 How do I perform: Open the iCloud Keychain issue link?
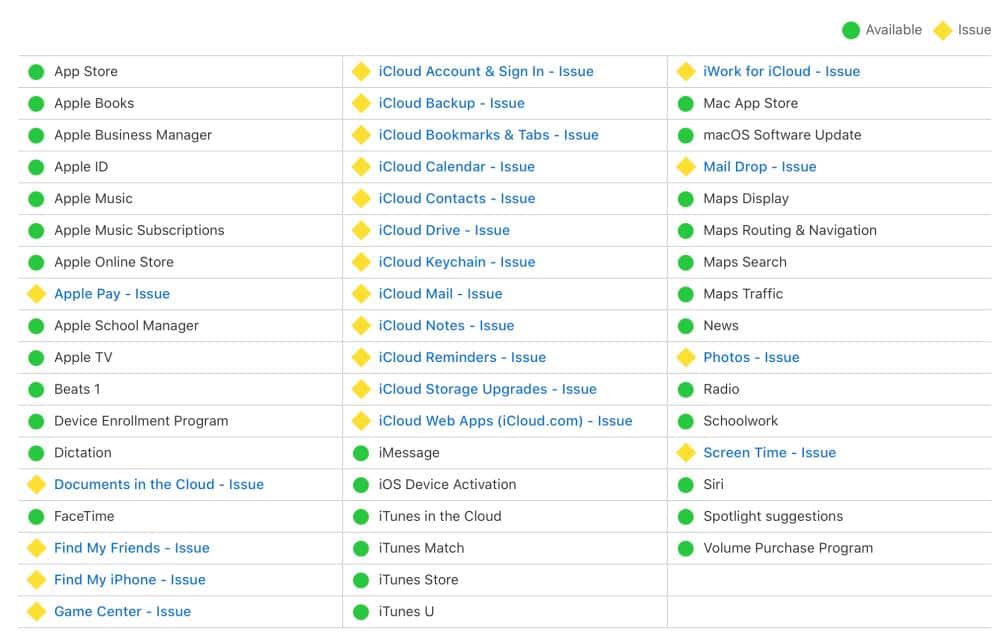[x=456, y=262]
